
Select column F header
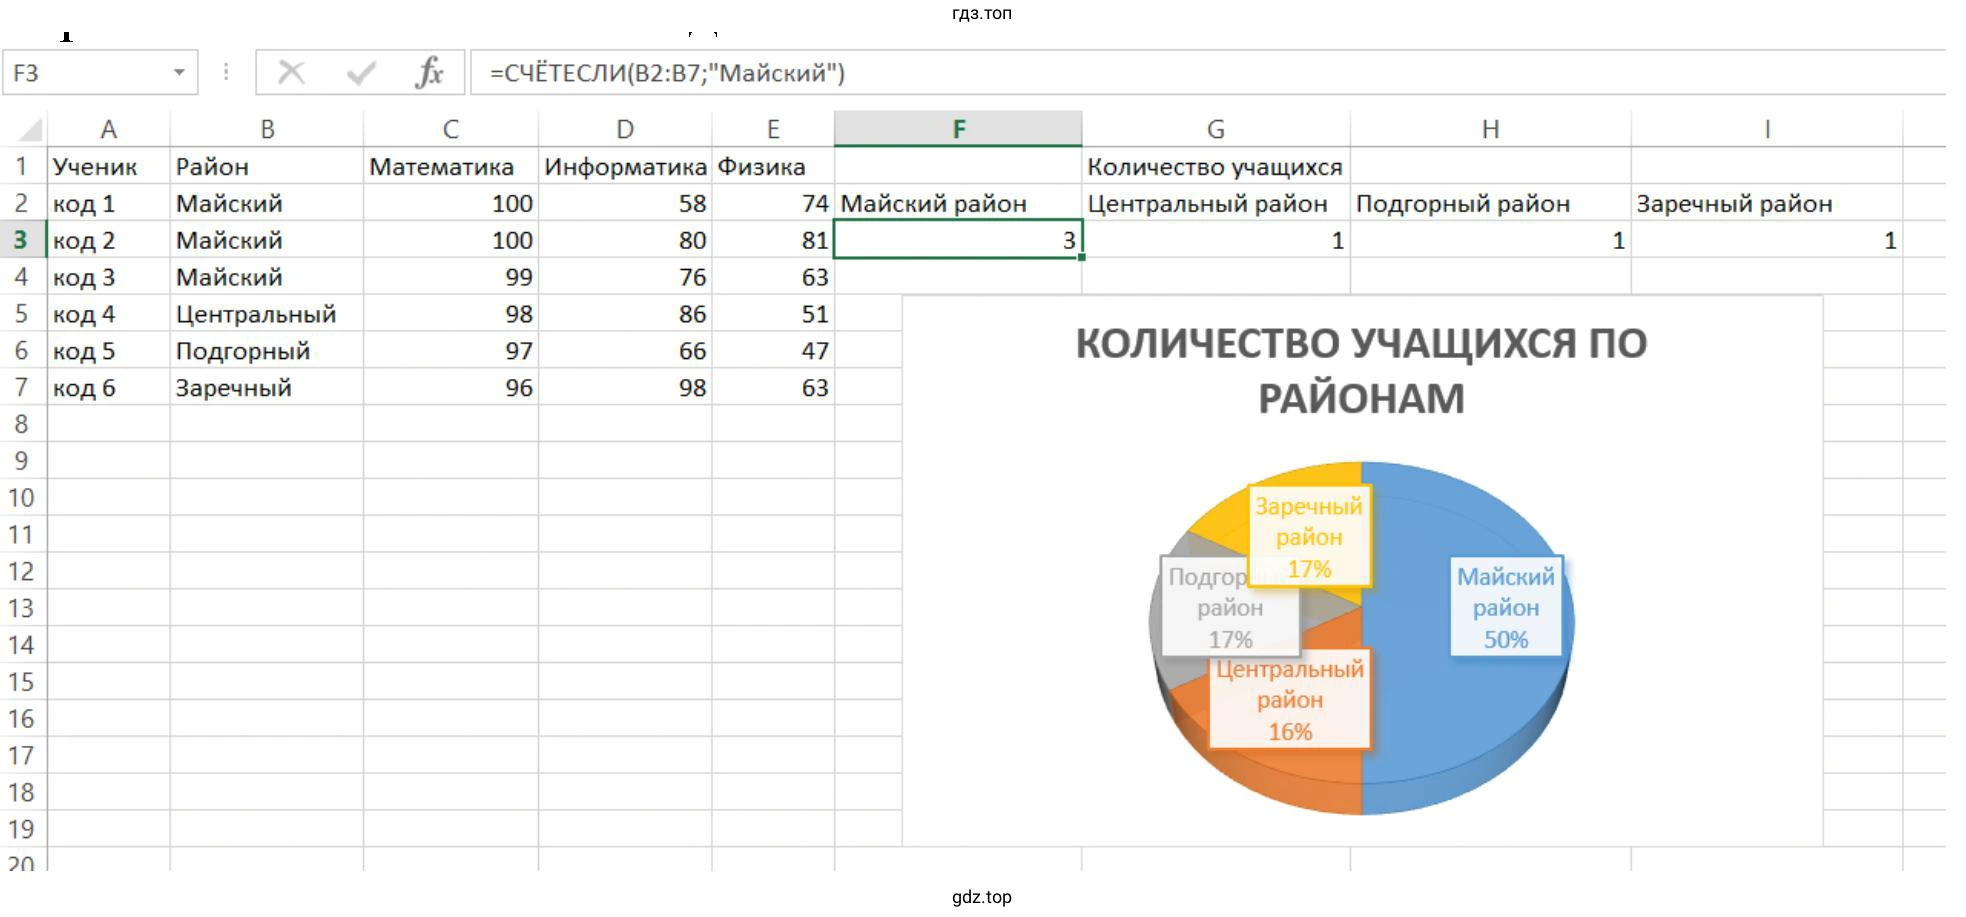click(957, 129)
